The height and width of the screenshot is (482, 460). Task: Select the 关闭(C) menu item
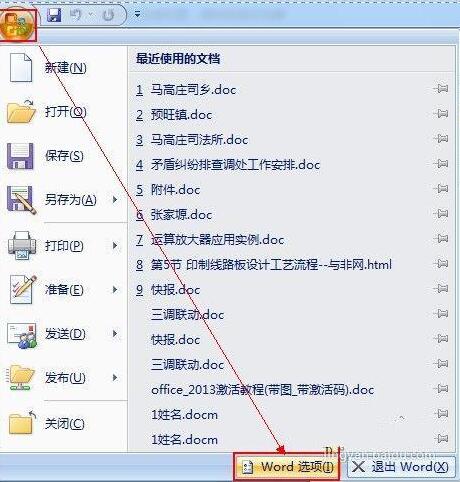point(64,423)
